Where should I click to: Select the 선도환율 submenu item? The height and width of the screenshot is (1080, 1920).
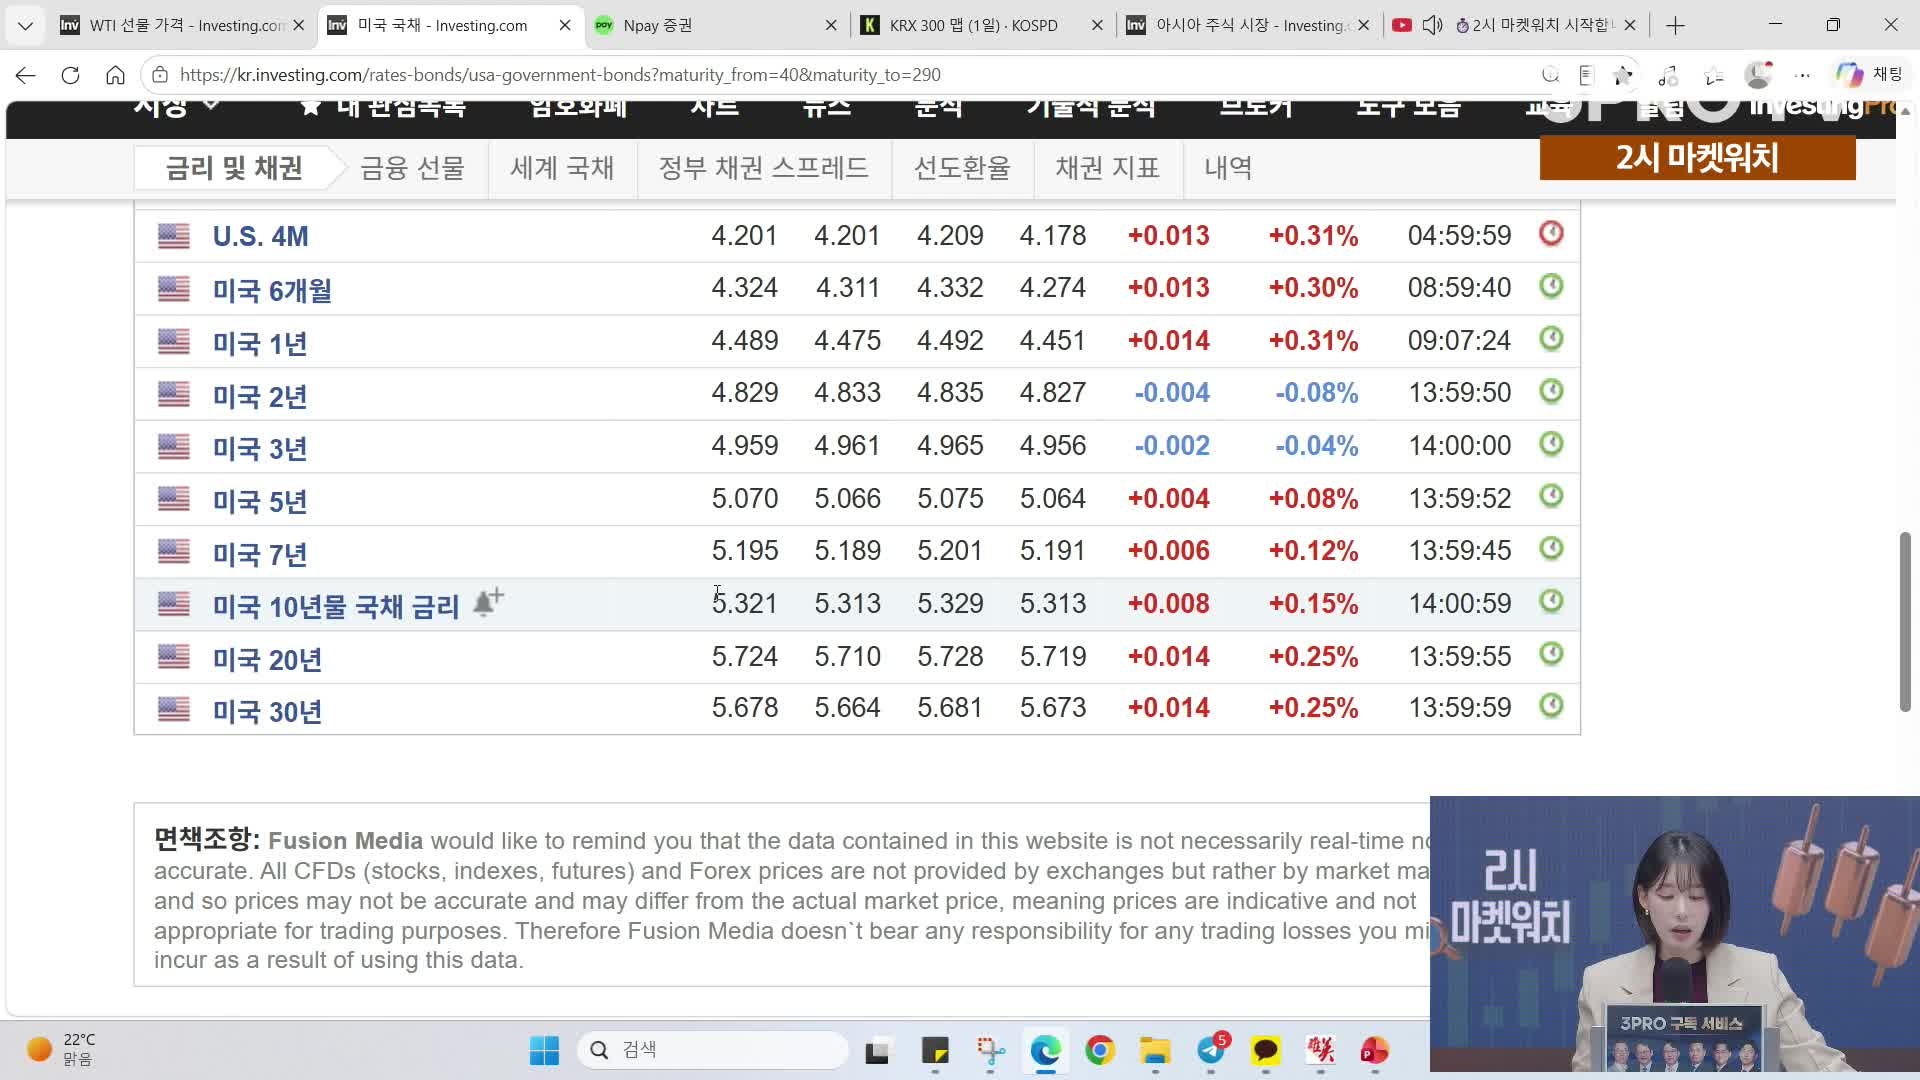962,168
